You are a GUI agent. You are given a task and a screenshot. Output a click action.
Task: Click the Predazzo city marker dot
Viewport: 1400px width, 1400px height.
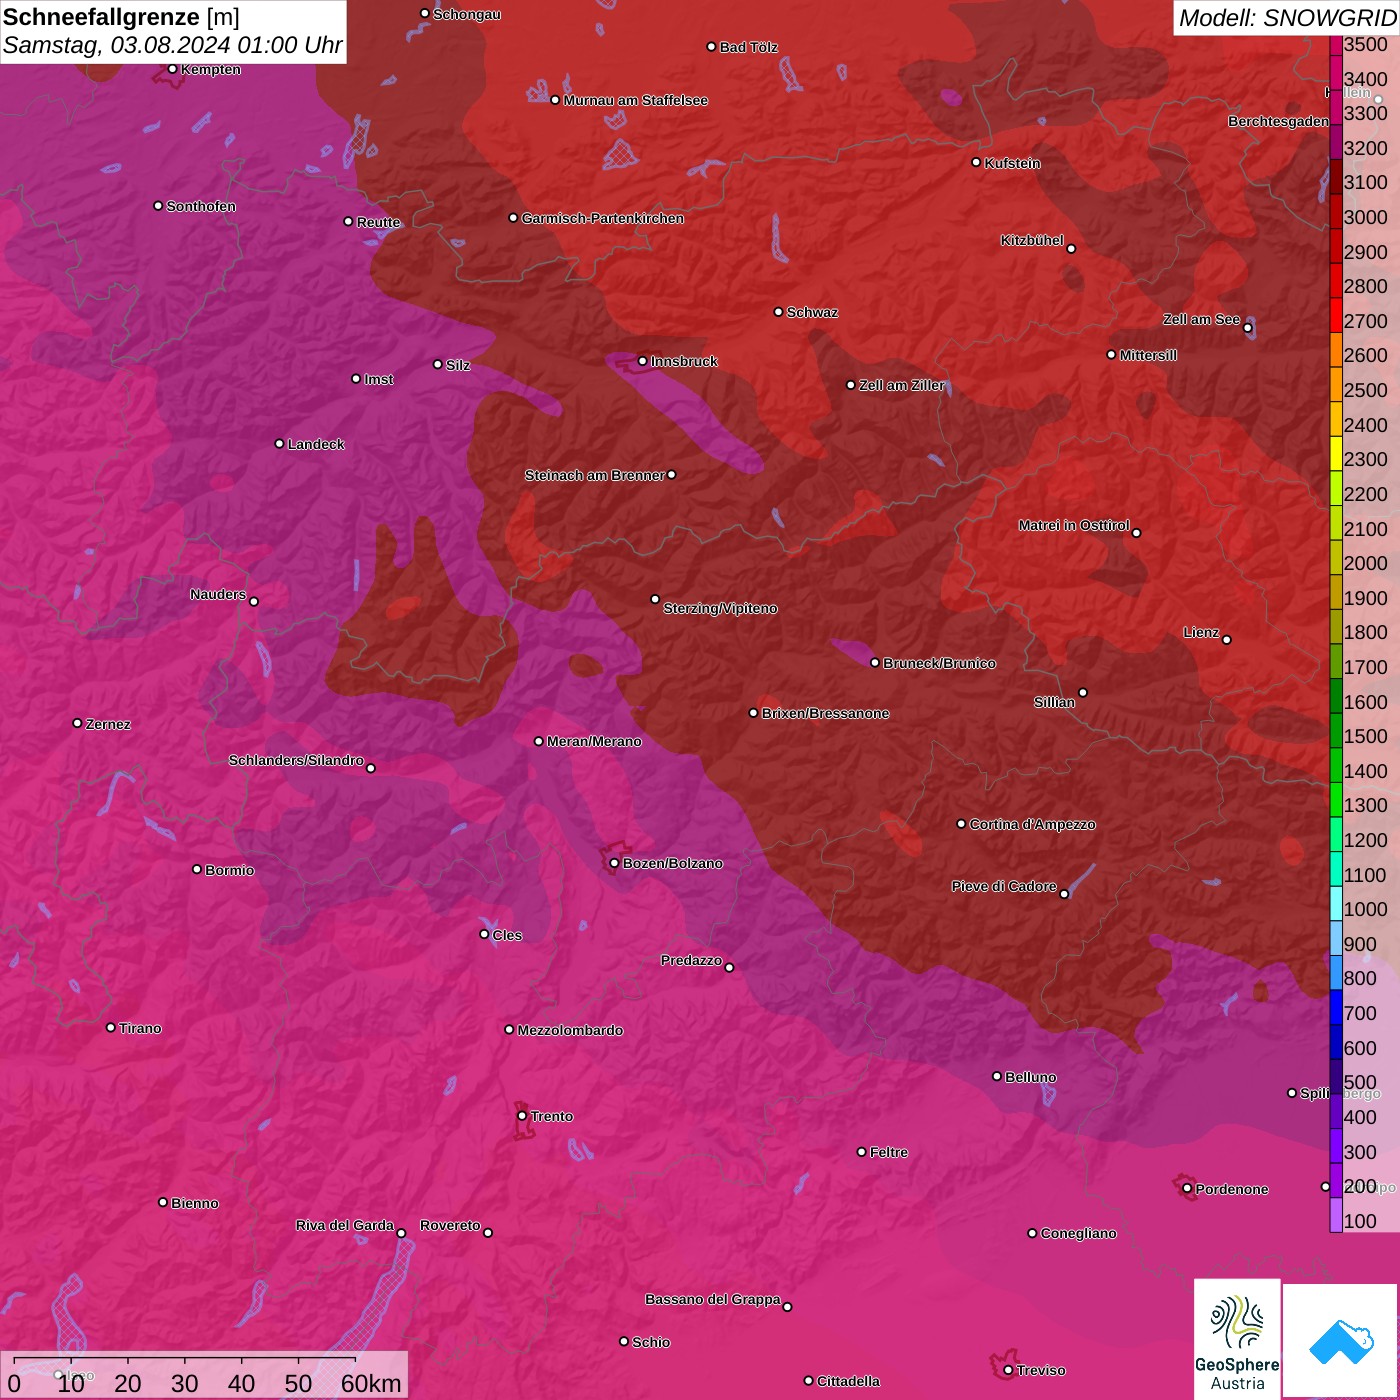[729, 967]
